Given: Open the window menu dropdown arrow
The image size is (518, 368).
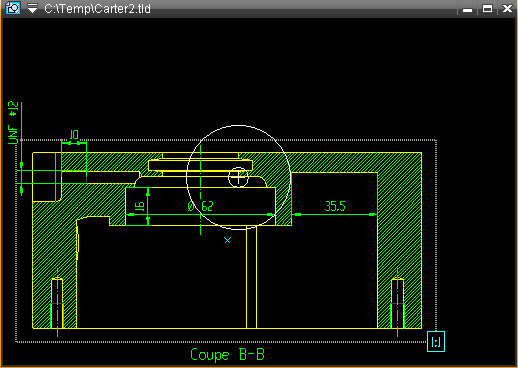Looking at the screenshot, I should pos(32,8).
